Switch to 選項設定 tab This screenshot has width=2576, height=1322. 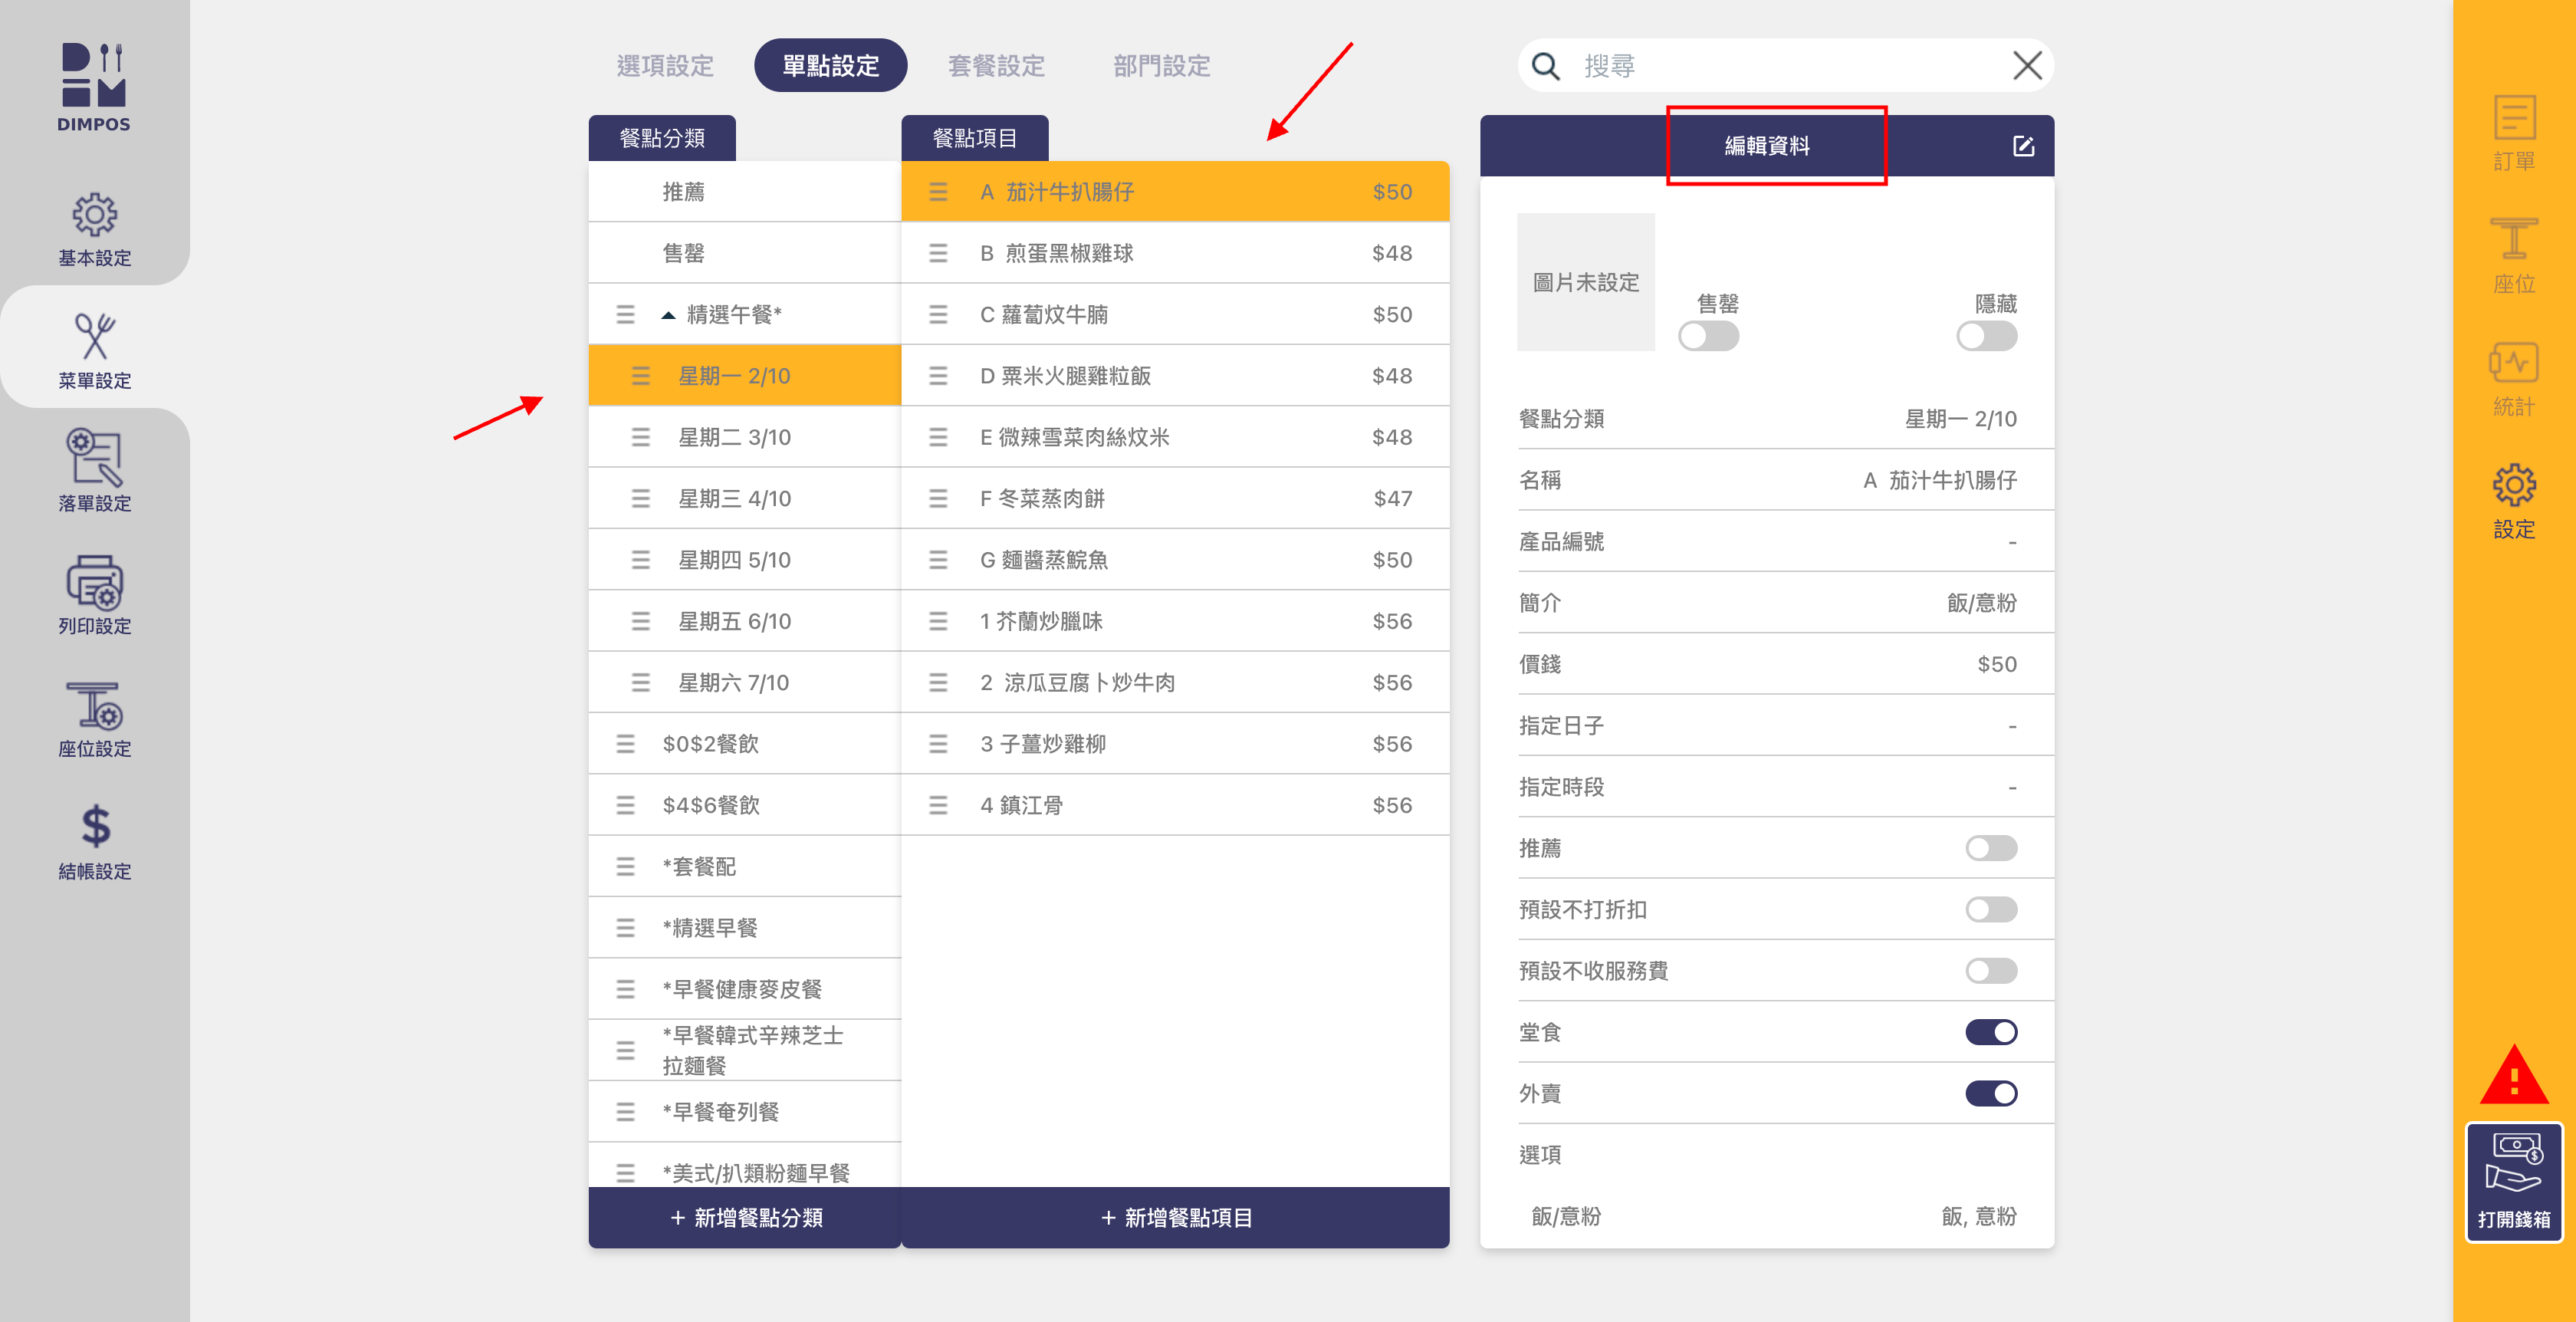click(x=665, y=66)
